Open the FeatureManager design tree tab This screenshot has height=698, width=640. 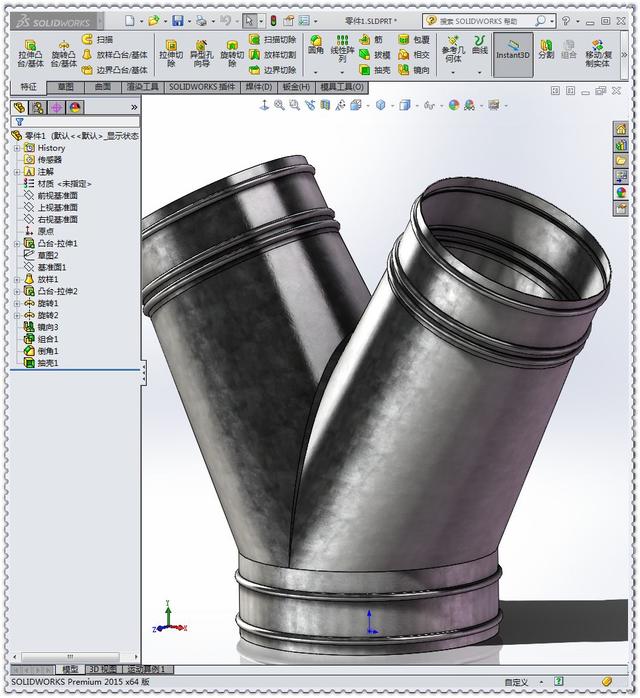19,107
